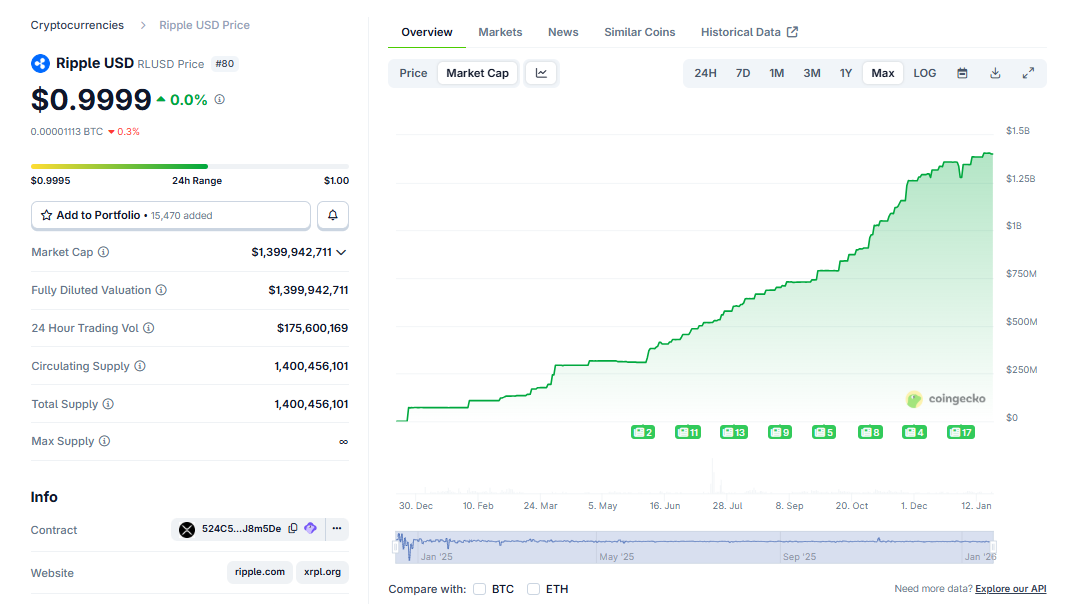Open the Explore our API link

1010,589
